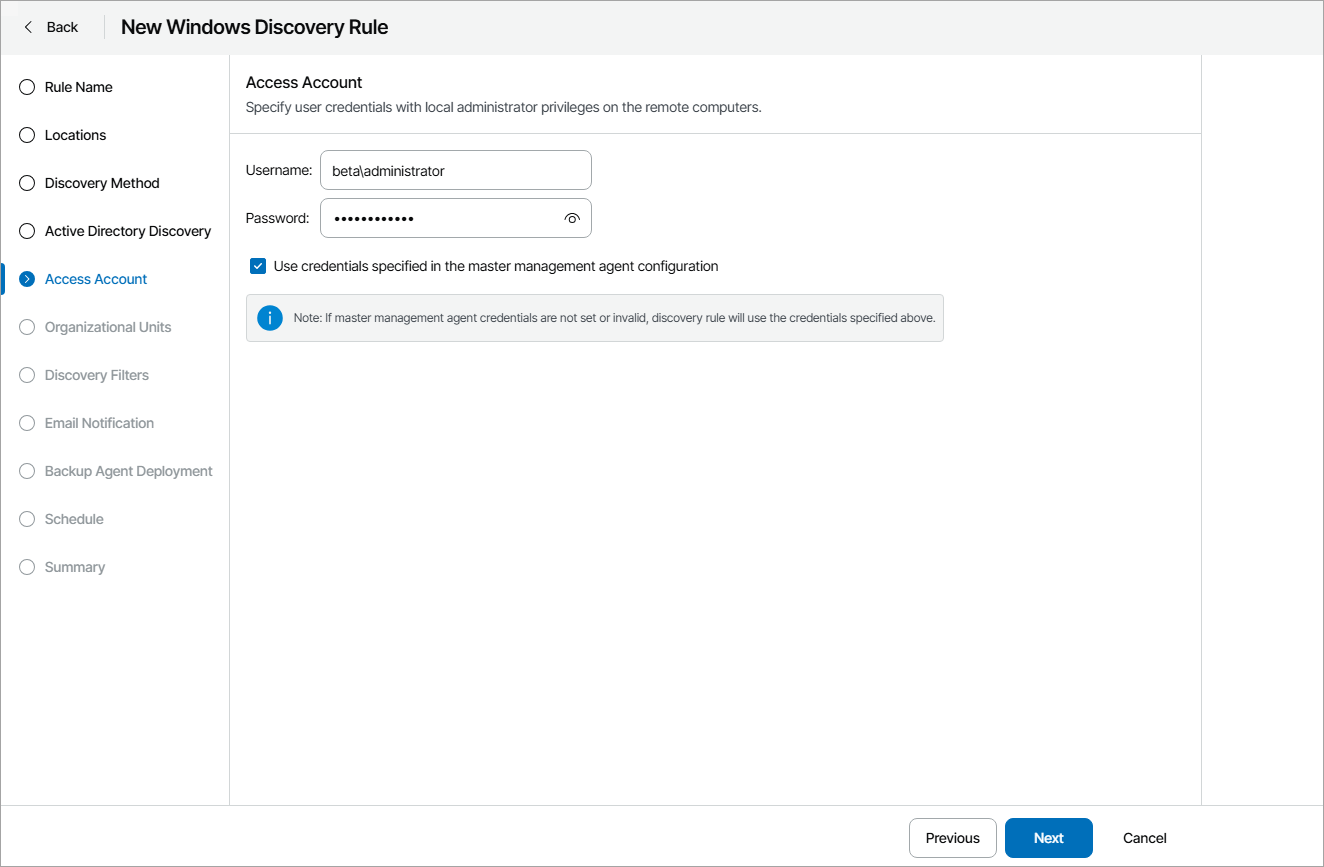Click the Active Directory Discovery step circle
Image resolution: width=1324 pixels, height=867 pixels.
(26, 231)
